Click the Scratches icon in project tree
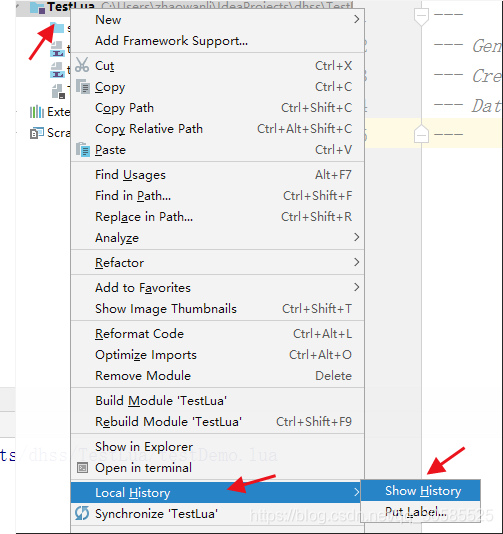Screen dimensions: 503x534 click(x=37, y=133)
